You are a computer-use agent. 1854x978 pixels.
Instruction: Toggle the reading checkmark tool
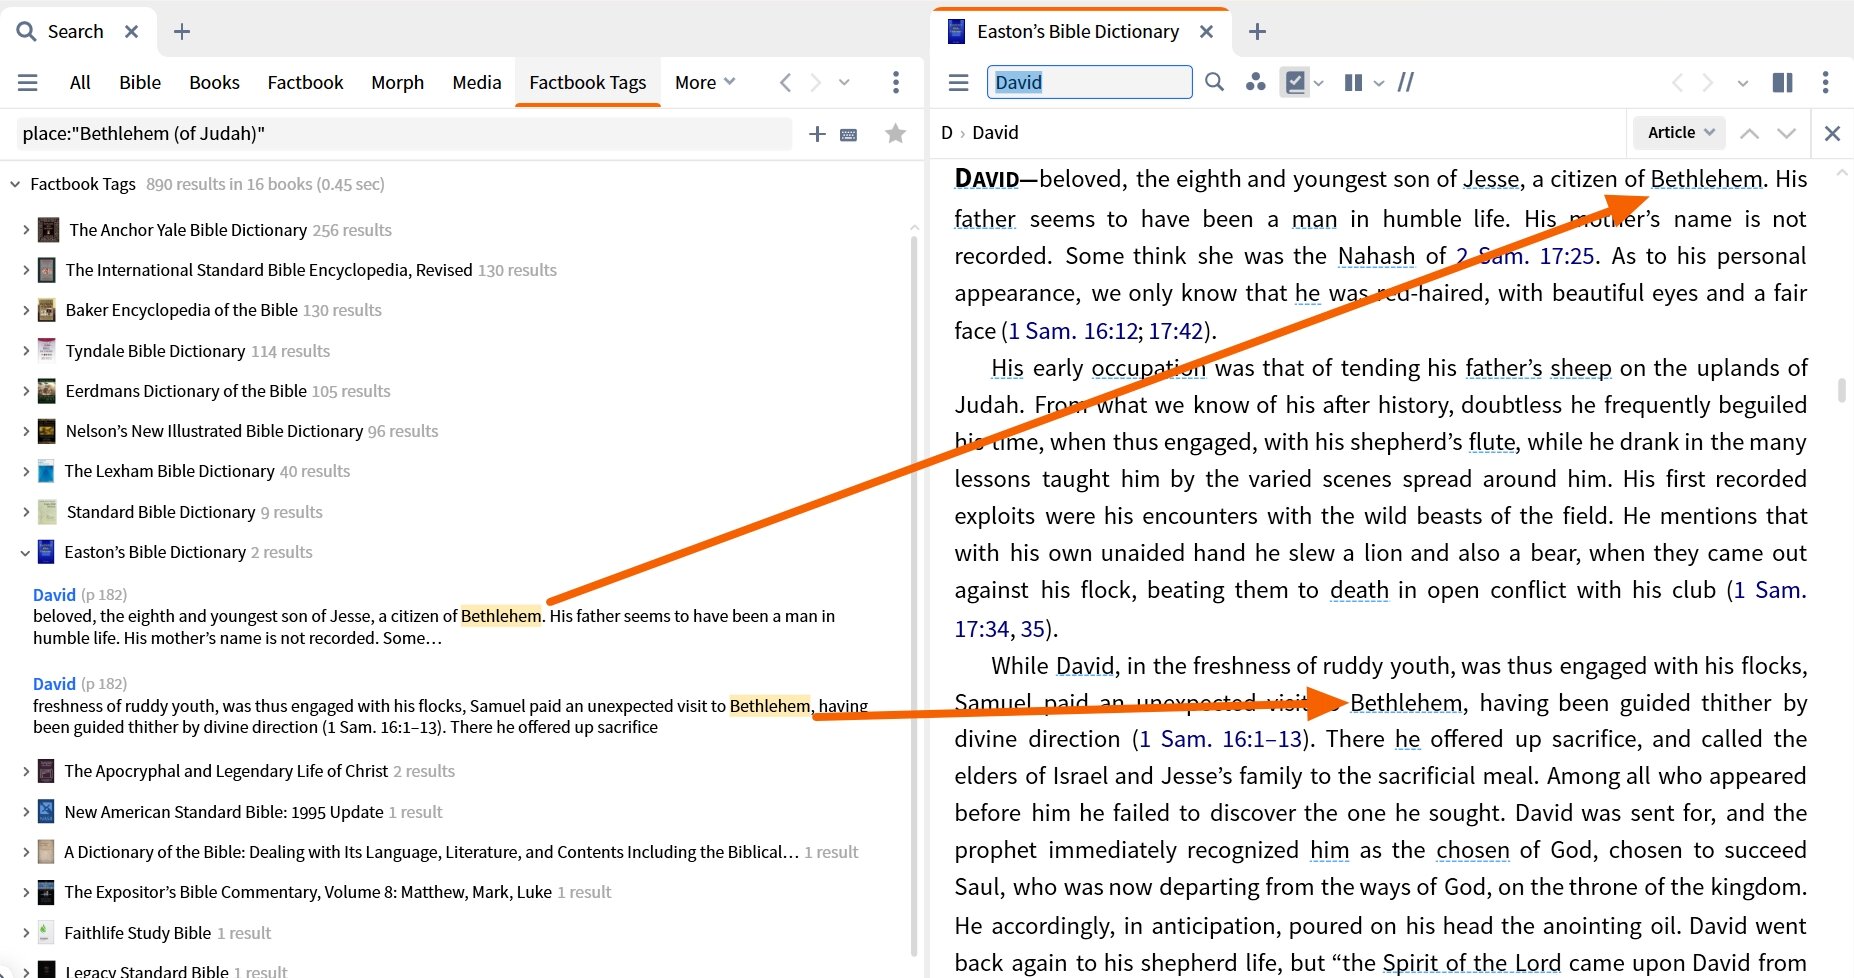(1295, 82)
